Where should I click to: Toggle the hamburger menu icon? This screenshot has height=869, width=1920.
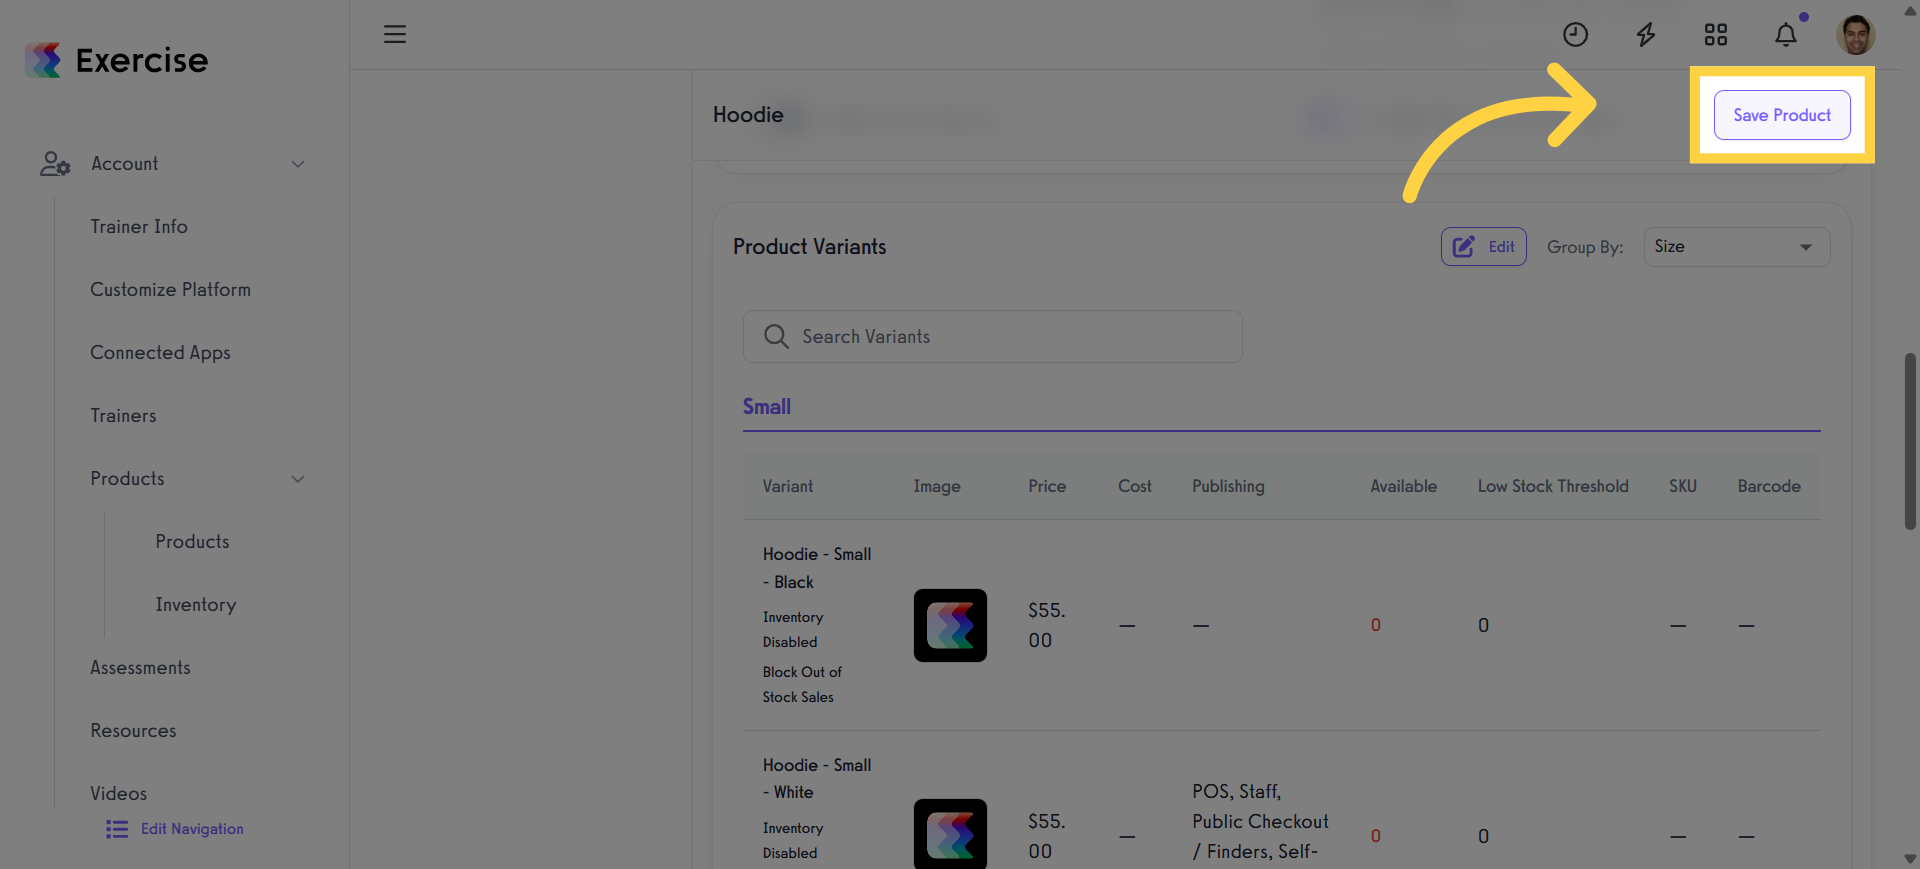pyautogui.click(x=395, y=34)
